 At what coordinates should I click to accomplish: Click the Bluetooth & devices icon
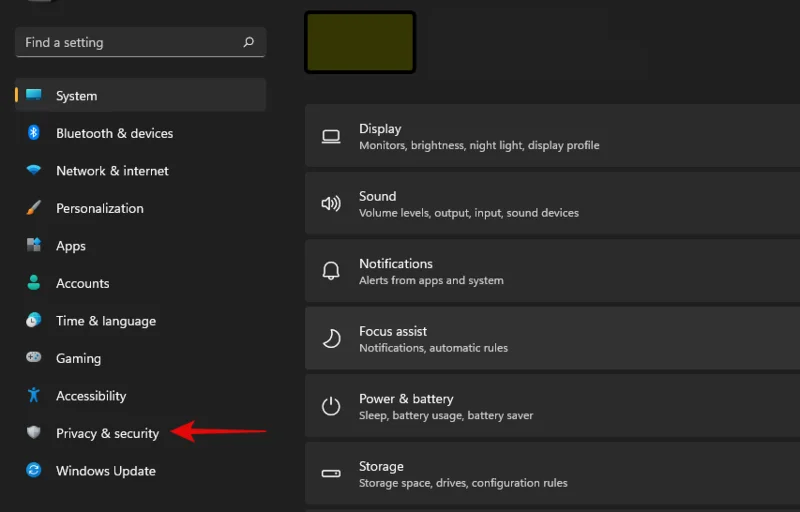(x=34, y=133)
